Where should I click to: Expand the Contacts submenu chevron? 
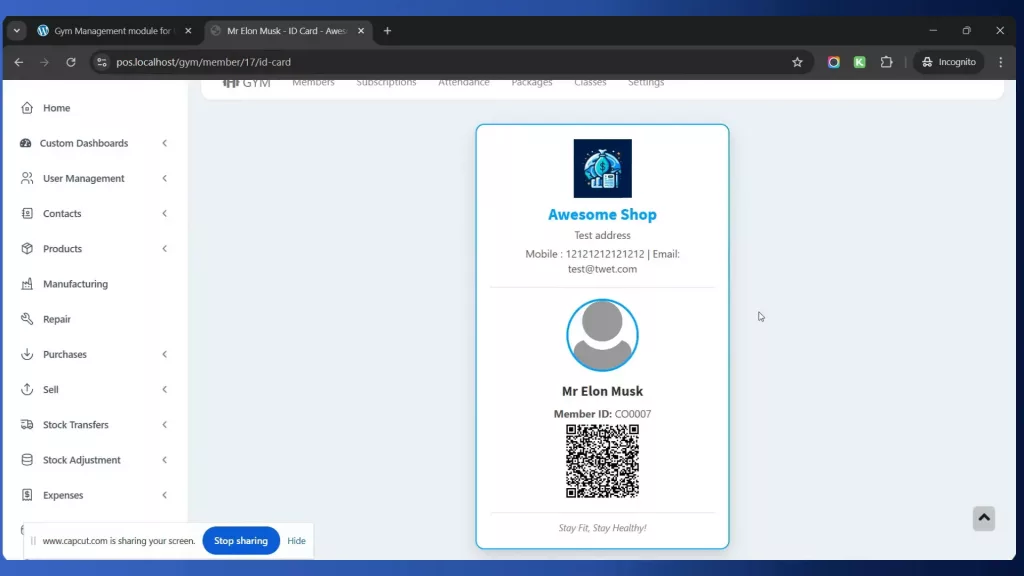click(165, 214)
